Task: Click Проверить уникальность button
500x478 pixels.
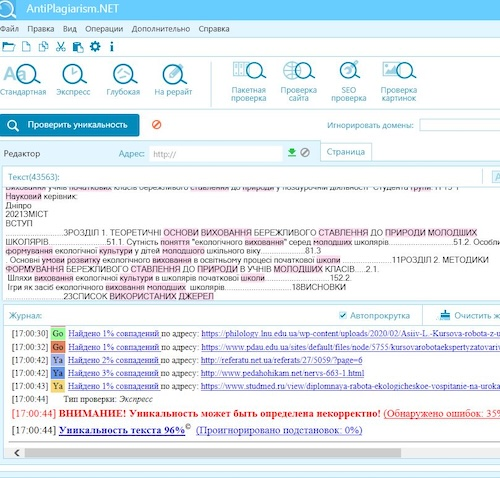Action: pos(70,125)
